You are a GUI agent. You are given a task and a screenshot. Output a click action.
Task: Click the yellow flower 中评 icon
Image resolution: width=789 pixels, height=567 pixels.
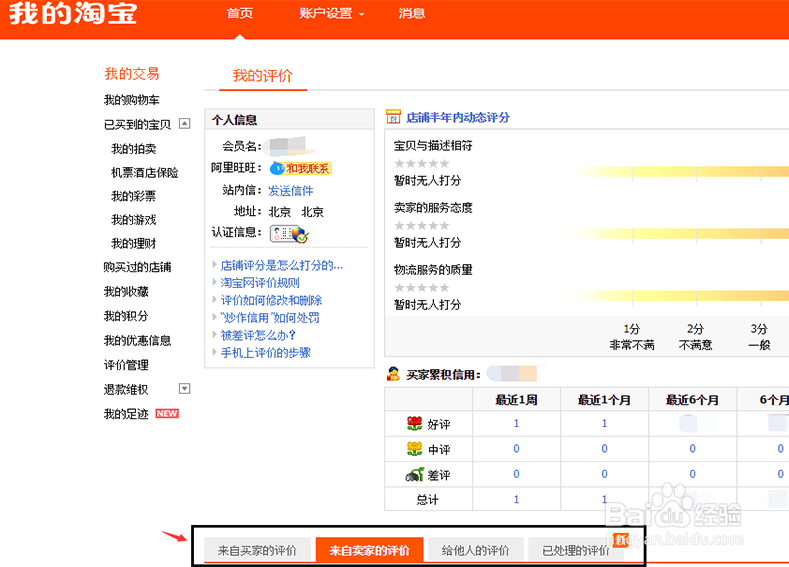pos(414,449)
